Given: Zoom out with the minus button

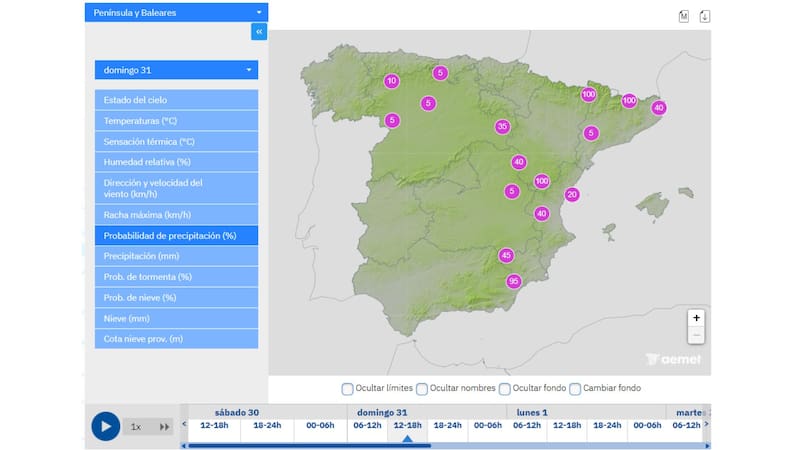Looking at the screenshot, I should [696, 335].
